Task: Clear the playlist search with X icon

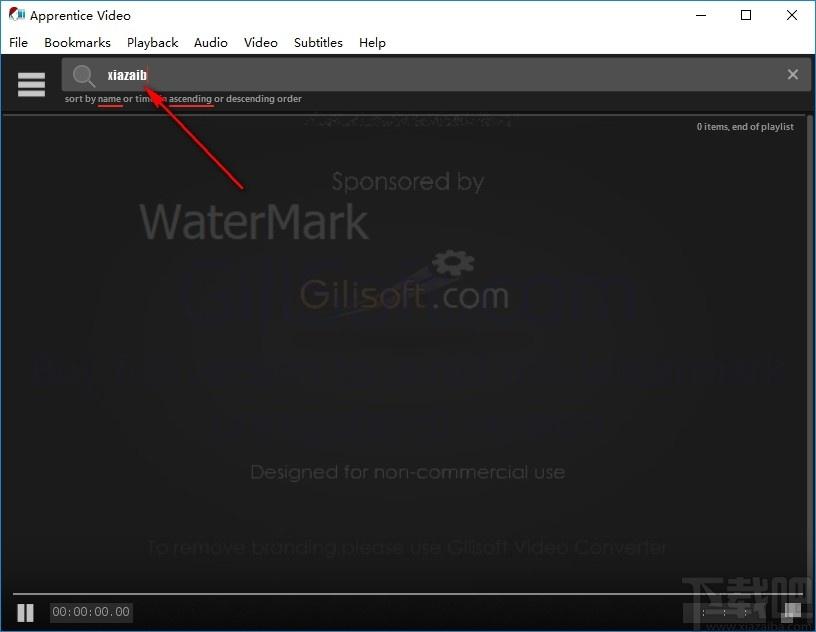Action: click(x=793, y=74)
